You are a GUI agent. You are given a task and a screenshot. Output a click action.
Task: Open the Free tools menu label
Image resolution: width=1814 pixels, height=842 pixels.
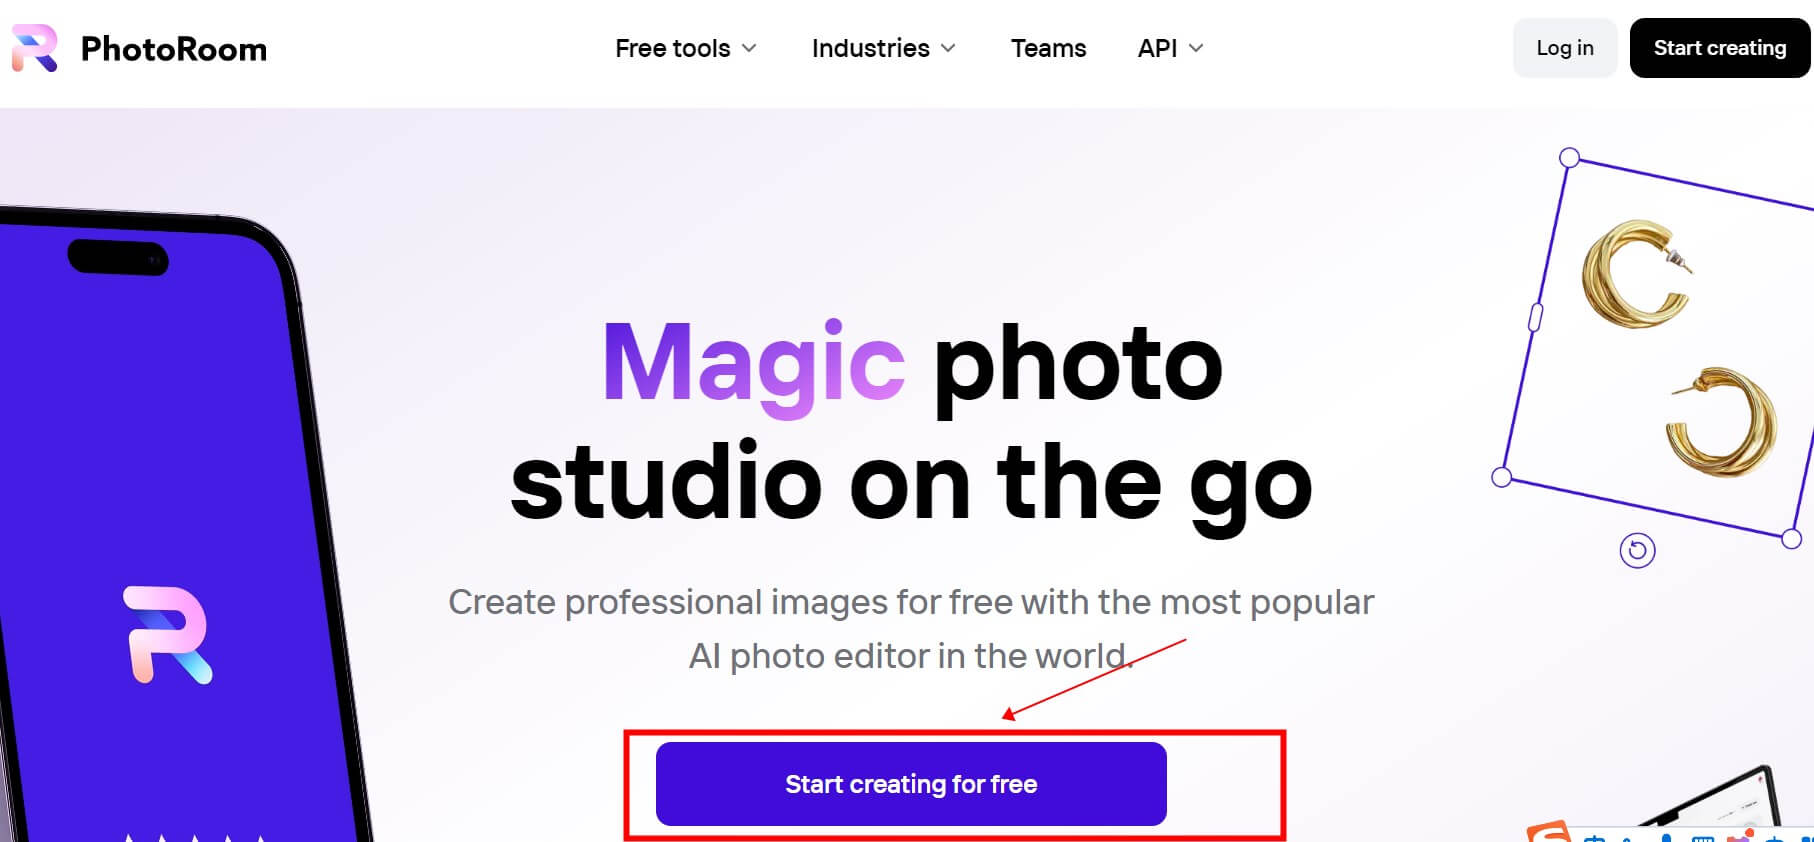(x=673, y=48)
